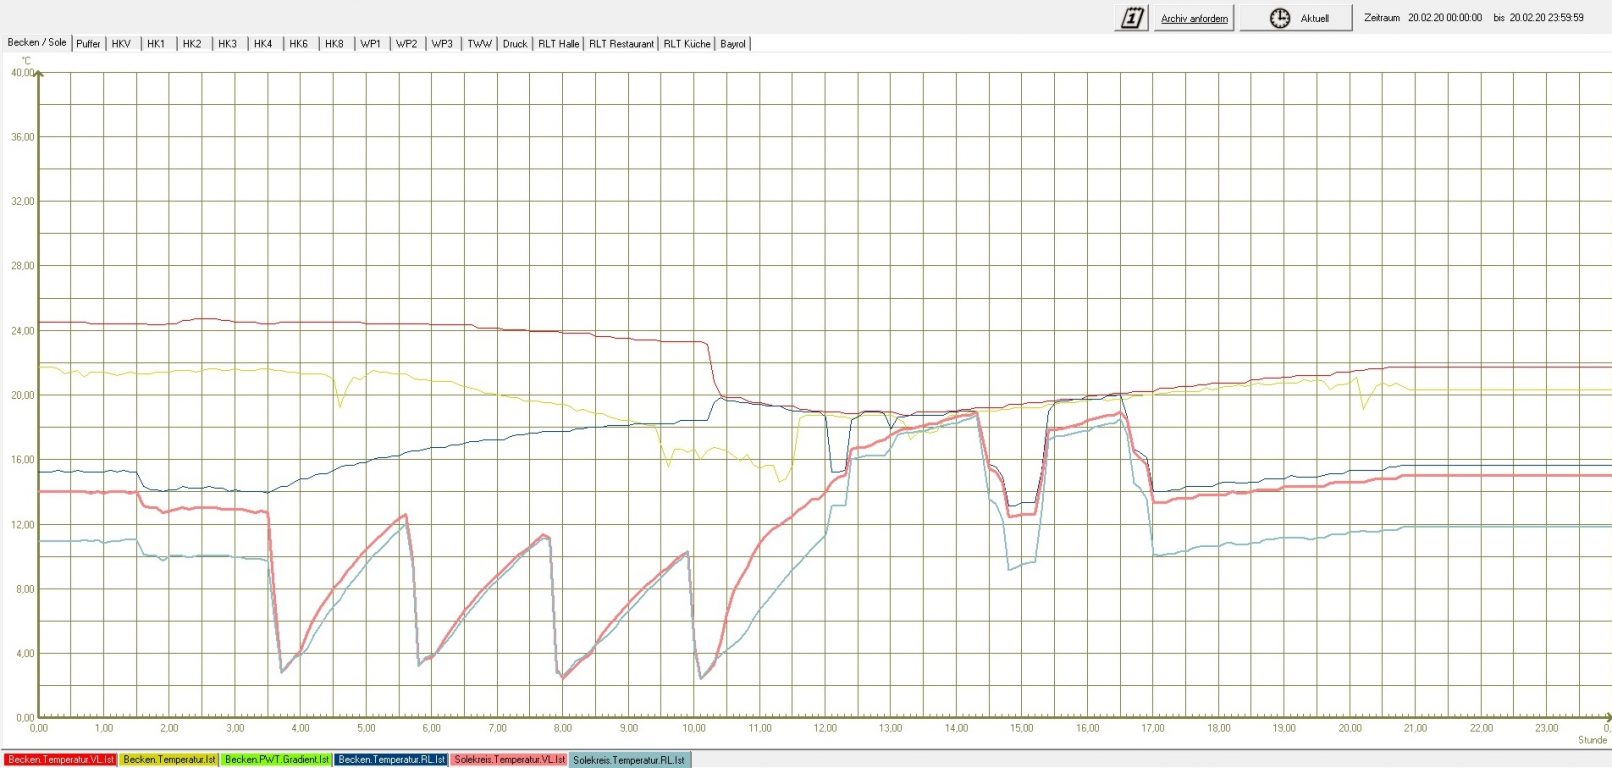Screen dimensions: 1612x768
Task: Select the HK1 tab
Action: tap(156, 44)
